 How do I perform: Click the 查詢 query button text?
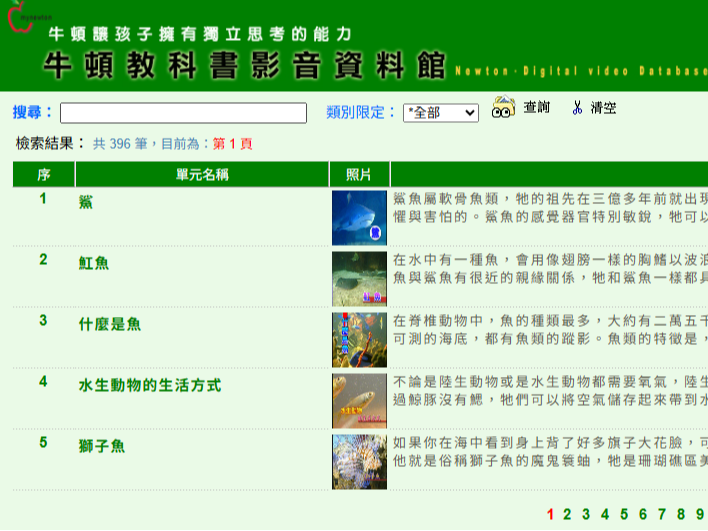tap(536, 107)
